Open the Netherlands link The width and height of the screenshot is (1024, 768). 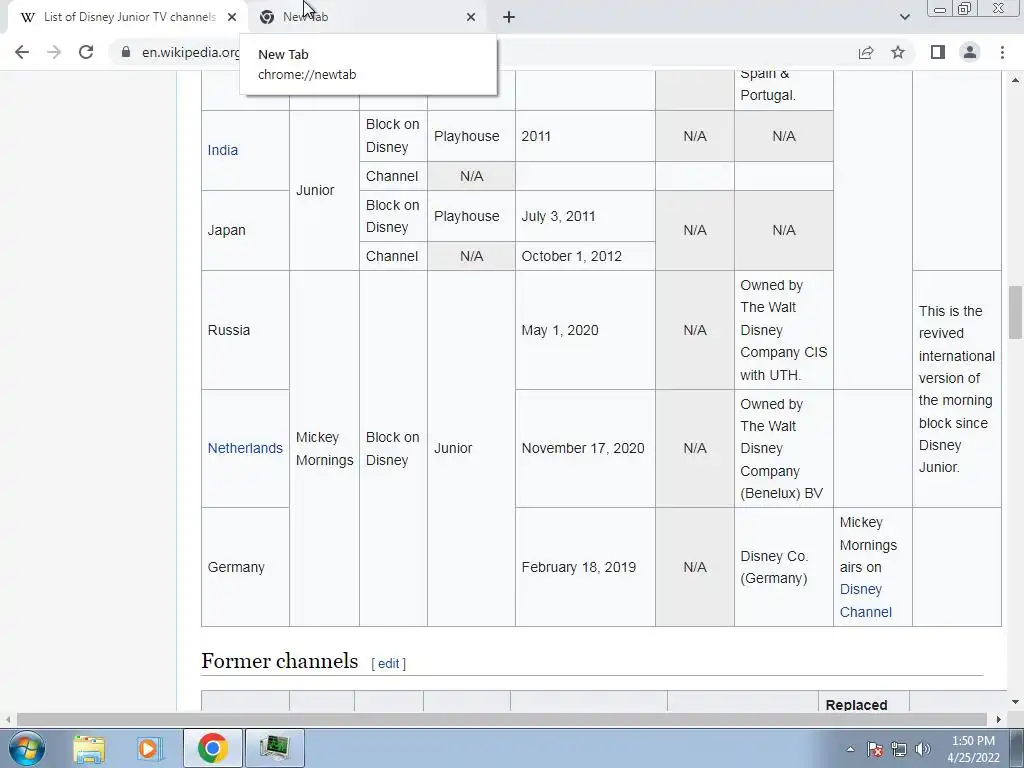[245, 448]
